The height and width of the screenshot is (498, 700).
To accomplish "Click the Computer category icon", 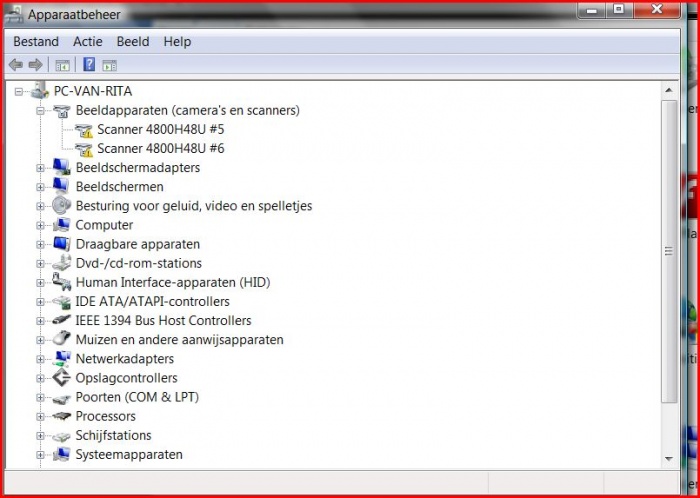I will tap(61, 224).
